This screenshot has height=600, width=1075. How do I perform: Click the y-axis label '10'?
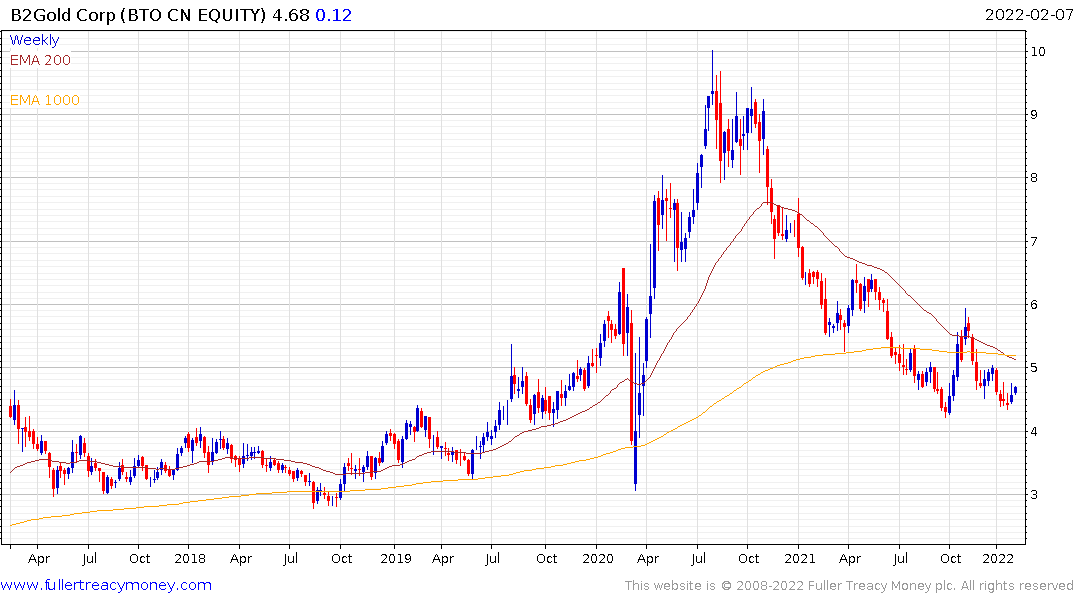(x=1037, y=51)
